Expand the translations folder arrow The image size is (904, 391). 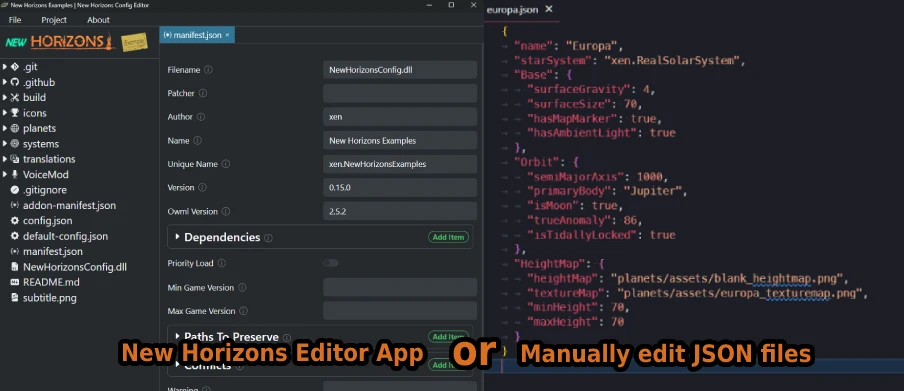[5, 159]
